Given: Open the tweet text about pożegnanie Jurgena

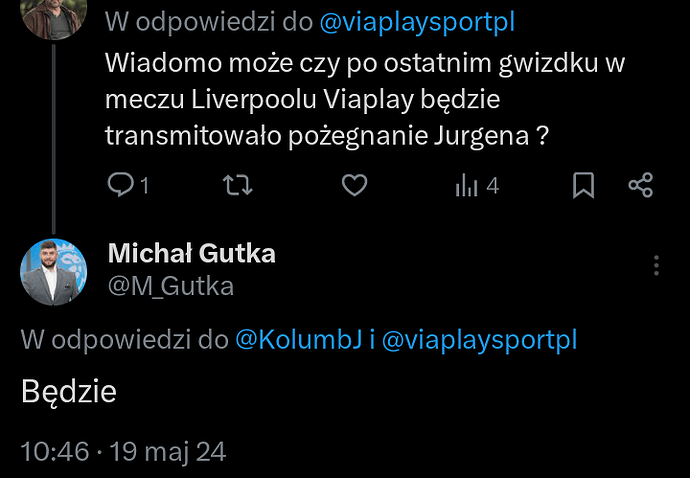Looking at the screenshot, I should click(x=365, y=99).
